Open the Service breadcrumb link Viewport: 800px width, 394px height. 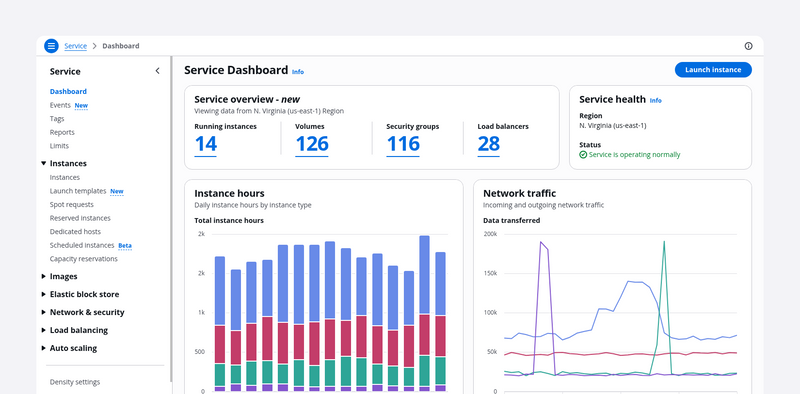click(x=76, y=46)
